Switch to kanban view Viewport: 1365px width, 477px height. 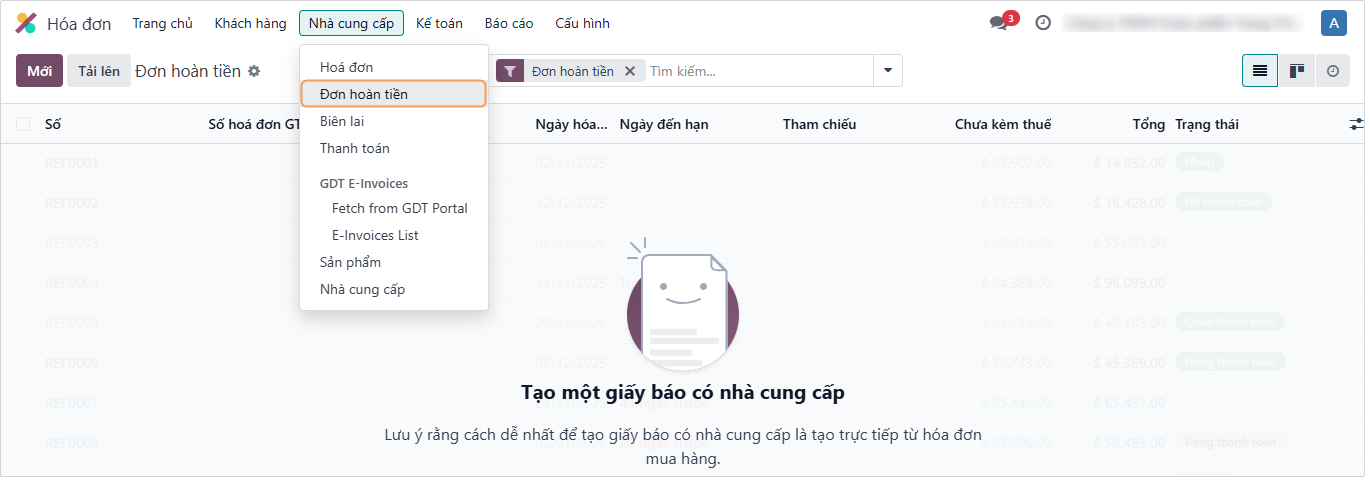click(1296, 71)
